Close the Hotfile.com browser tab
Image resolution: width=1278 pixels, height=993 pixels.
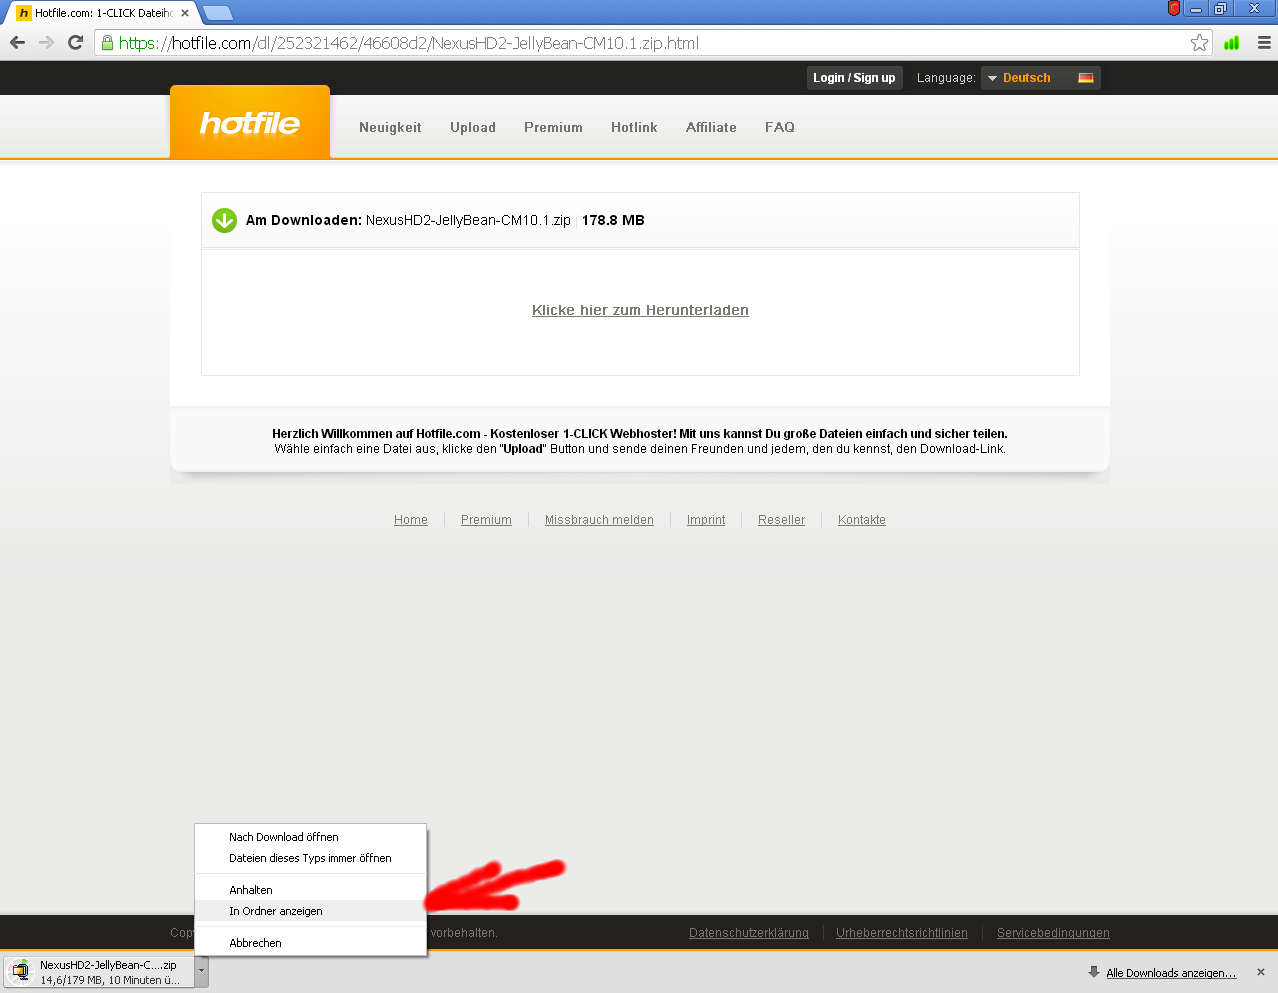(x=185, y=13)
